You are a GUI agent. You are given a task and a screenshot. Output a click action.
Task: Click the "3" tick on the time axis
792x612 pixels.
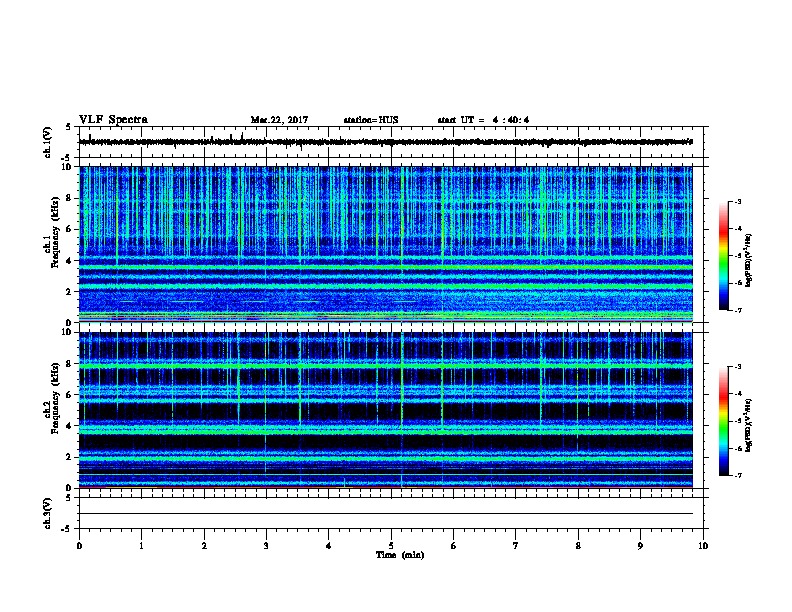click(x=266, y=546)
